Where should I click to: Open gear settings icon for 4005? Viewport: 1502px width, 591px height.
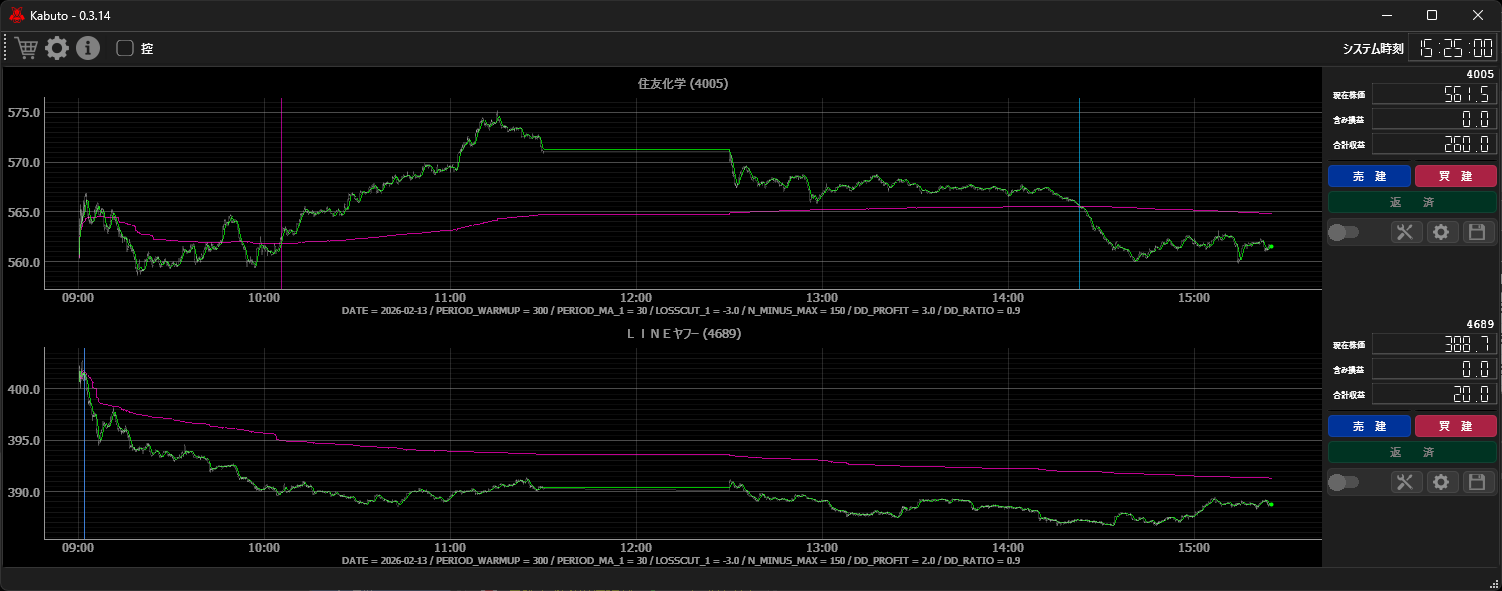tap(1441, 232)
